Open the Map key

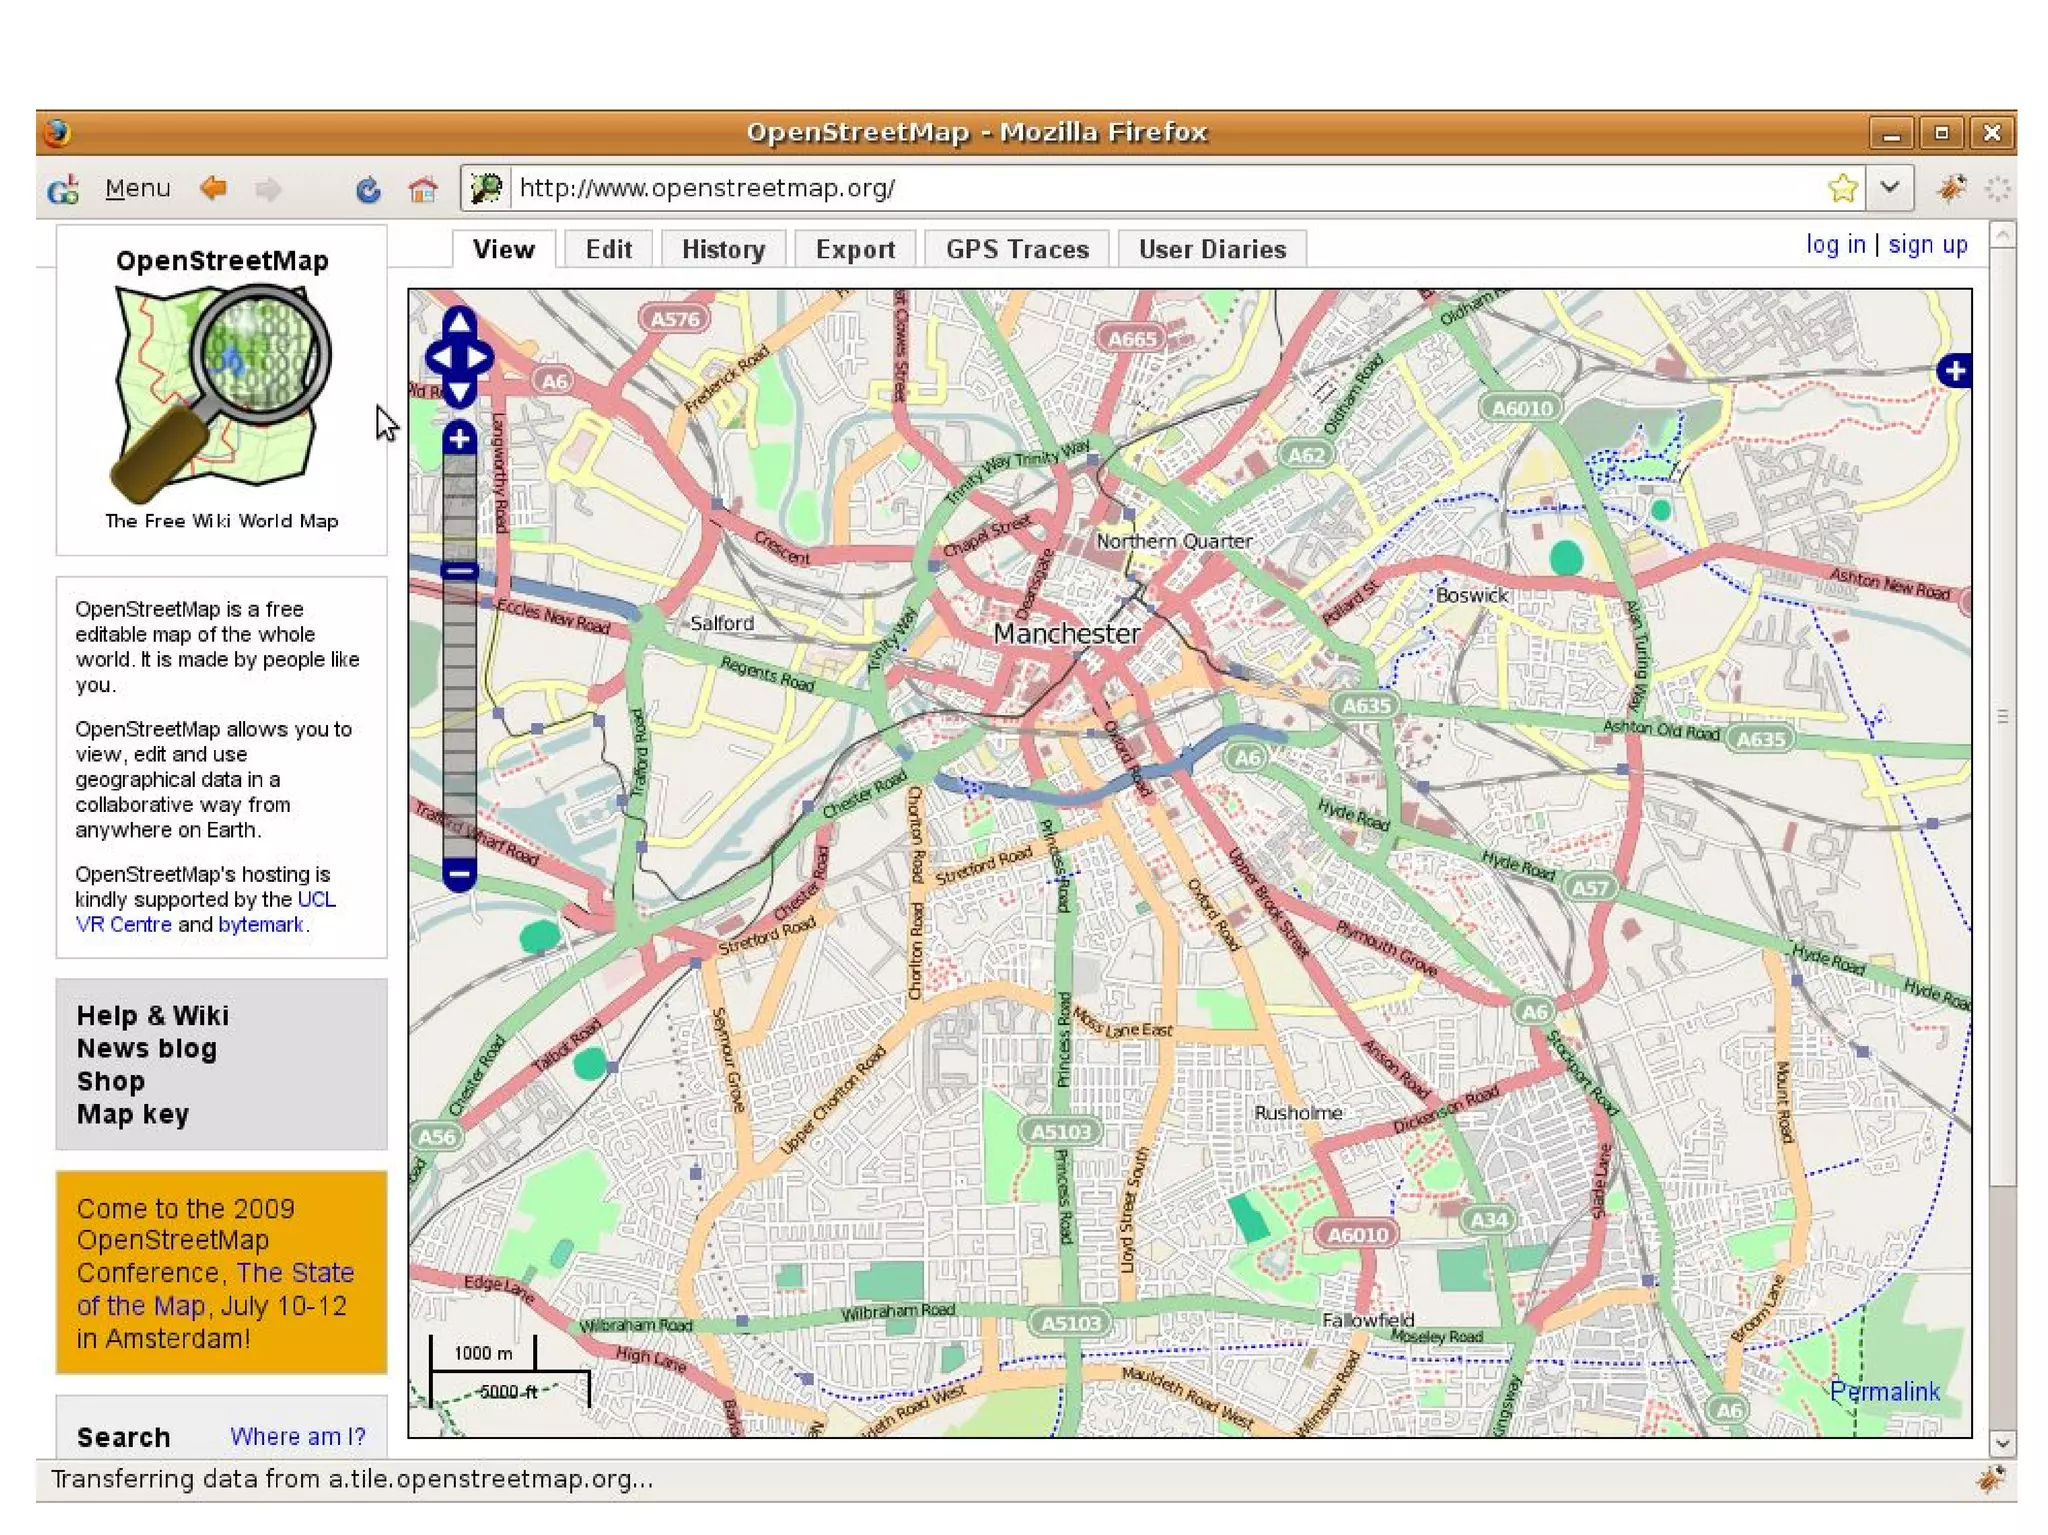tap(133, 1115)
